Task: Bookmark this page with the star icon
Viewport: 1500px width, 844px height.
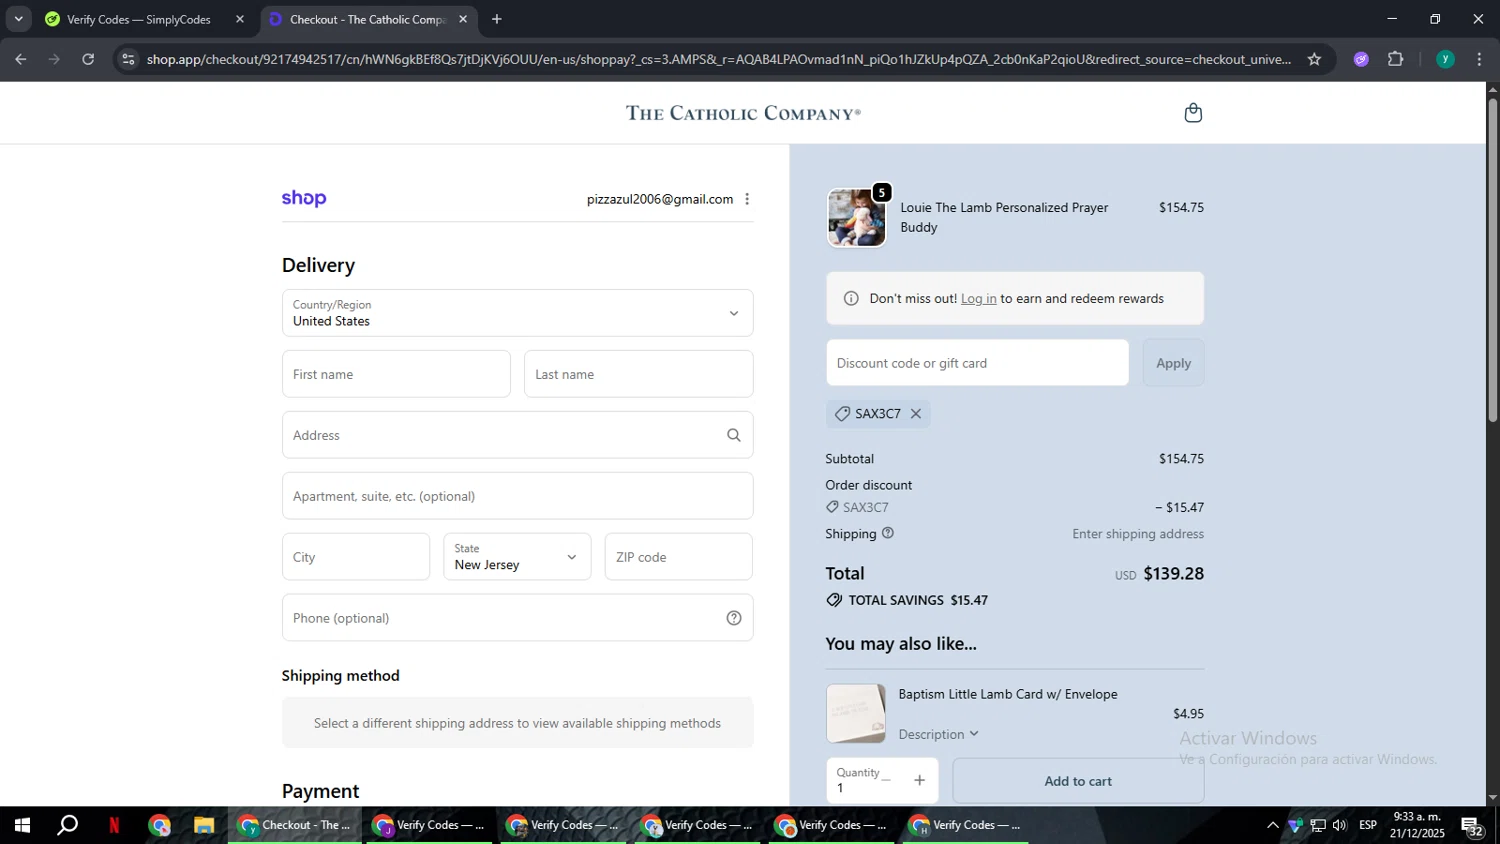Action: (1314, 59)
